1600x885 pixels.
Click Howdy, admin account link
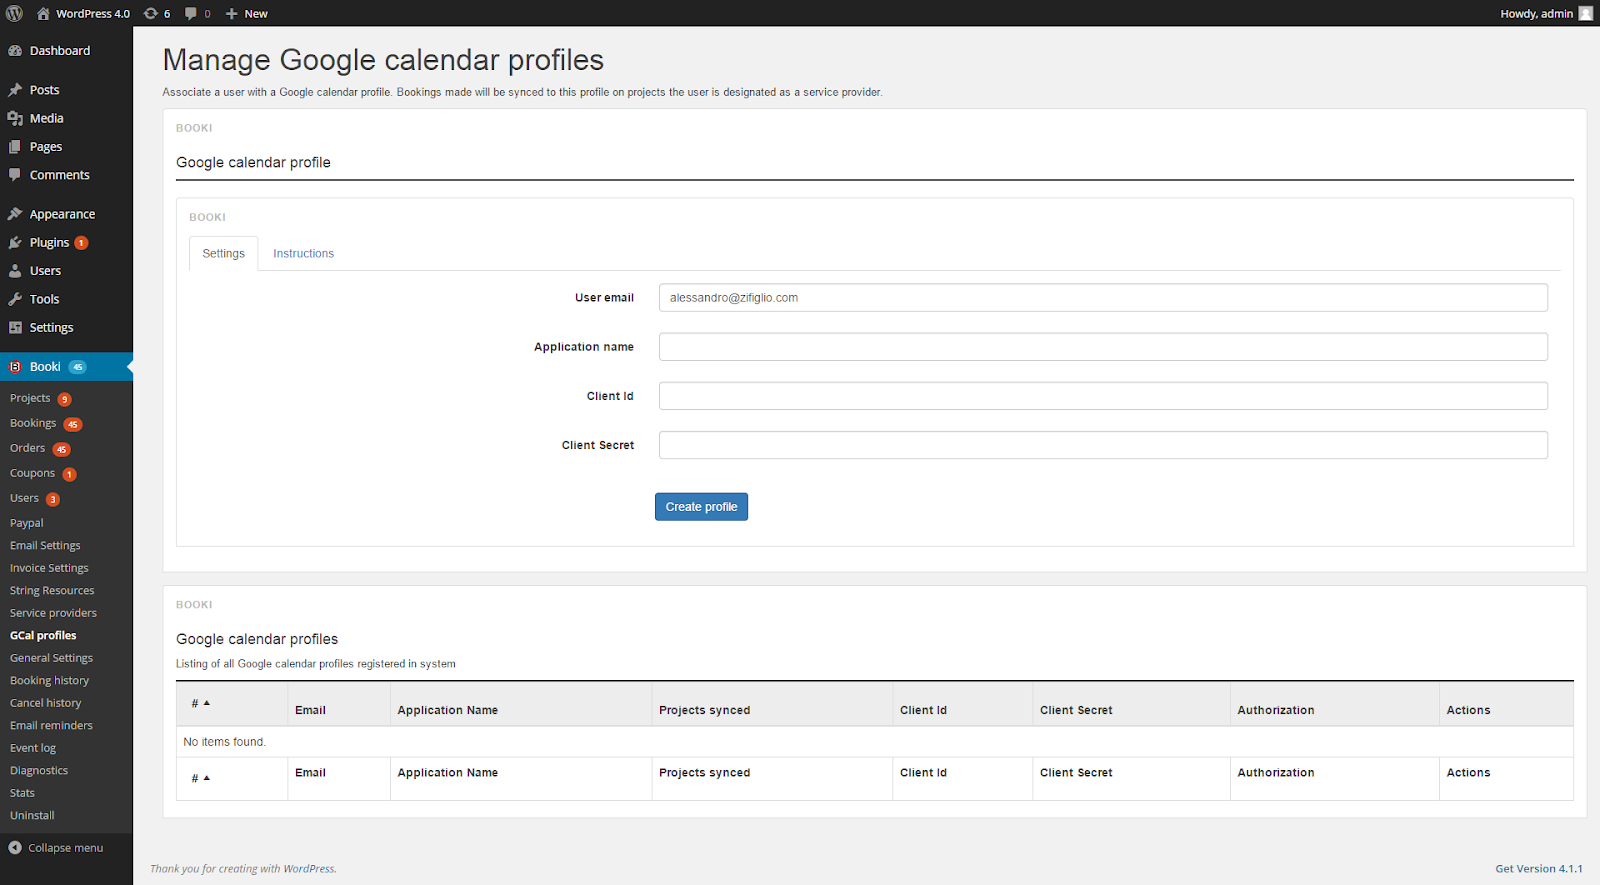[x=1546, y=13]
